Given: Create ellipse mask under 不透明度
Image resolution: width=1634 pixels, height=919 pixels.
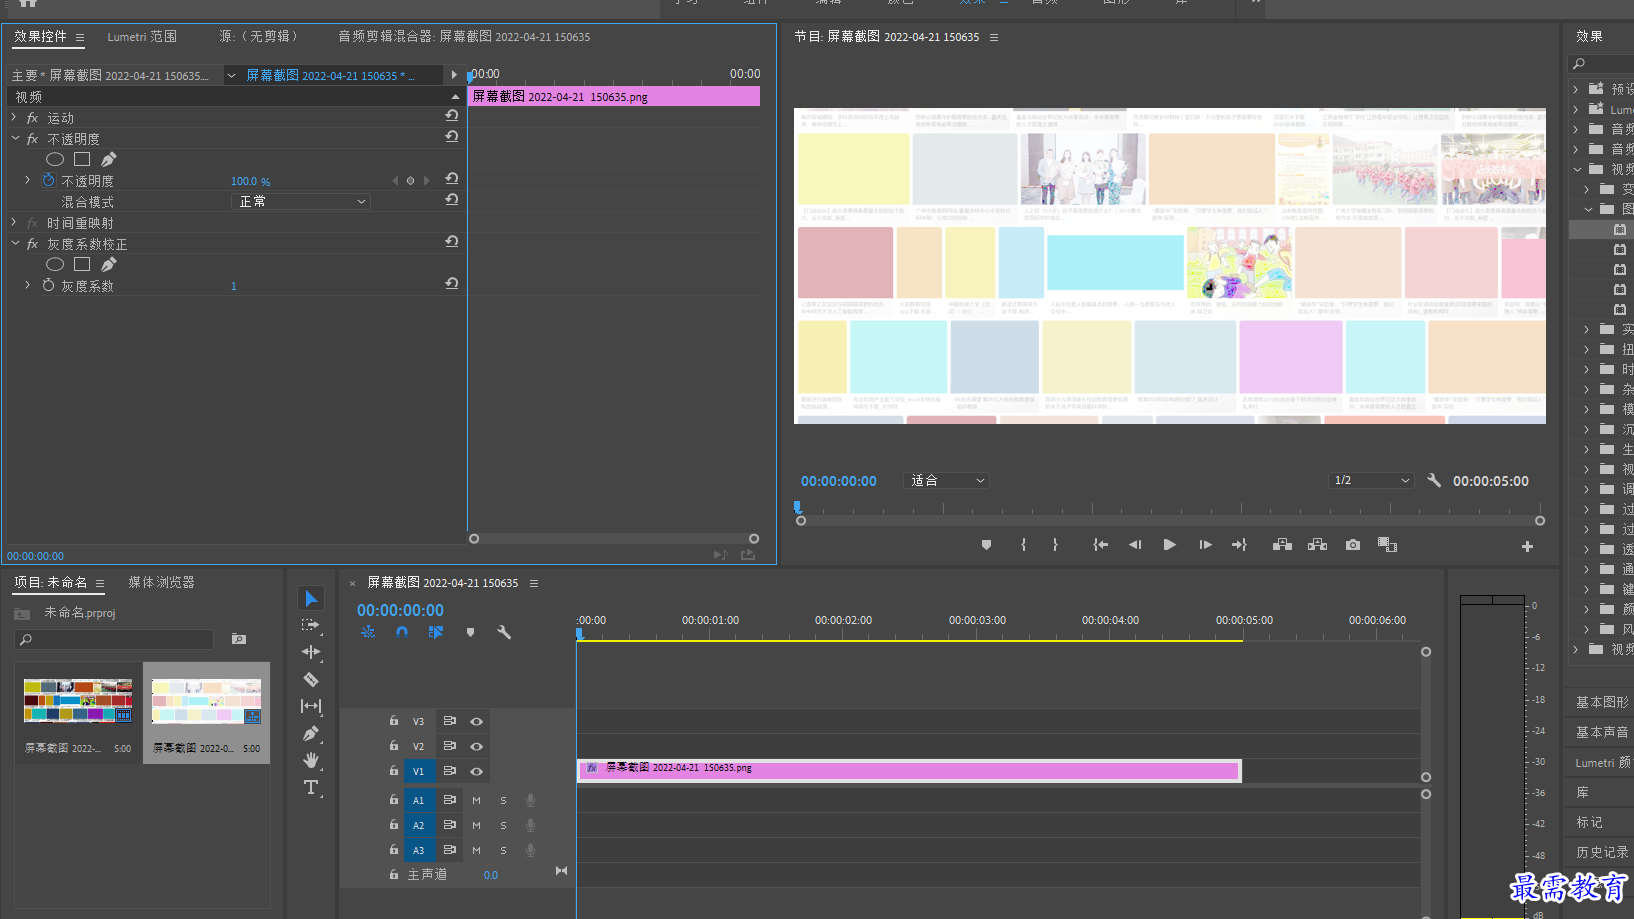Looking at the screenshot, I should [55, 159].
